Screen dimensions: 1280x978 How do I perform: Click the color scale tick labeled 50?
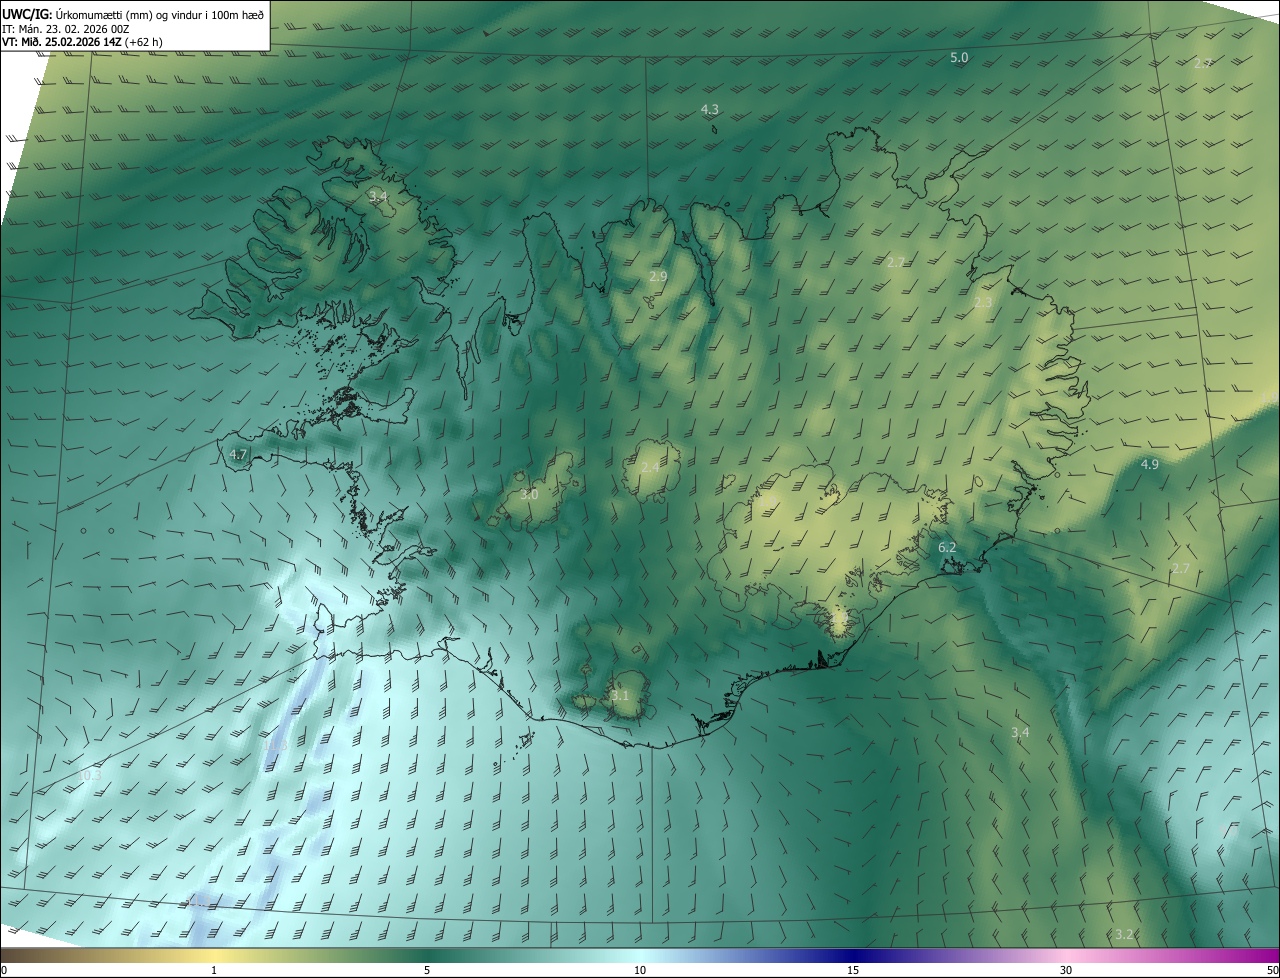[x=1272, y=970]
